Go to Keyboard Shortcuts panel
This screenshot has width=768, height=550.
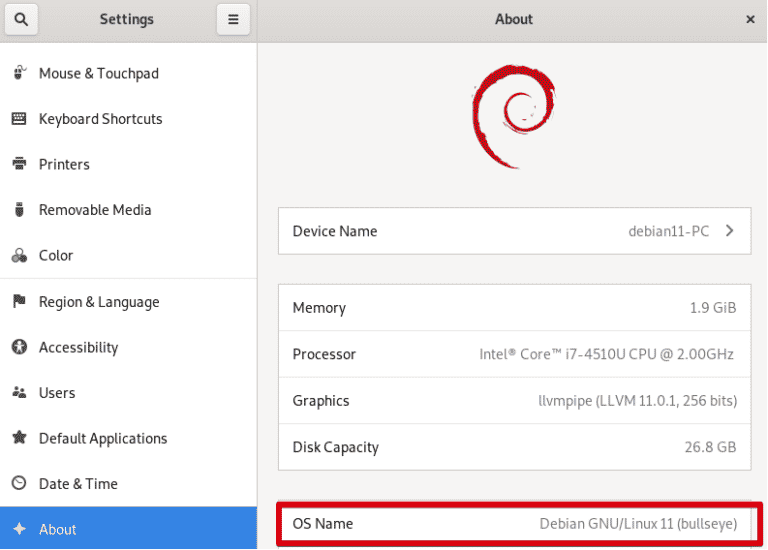click(x=128, y=119)
